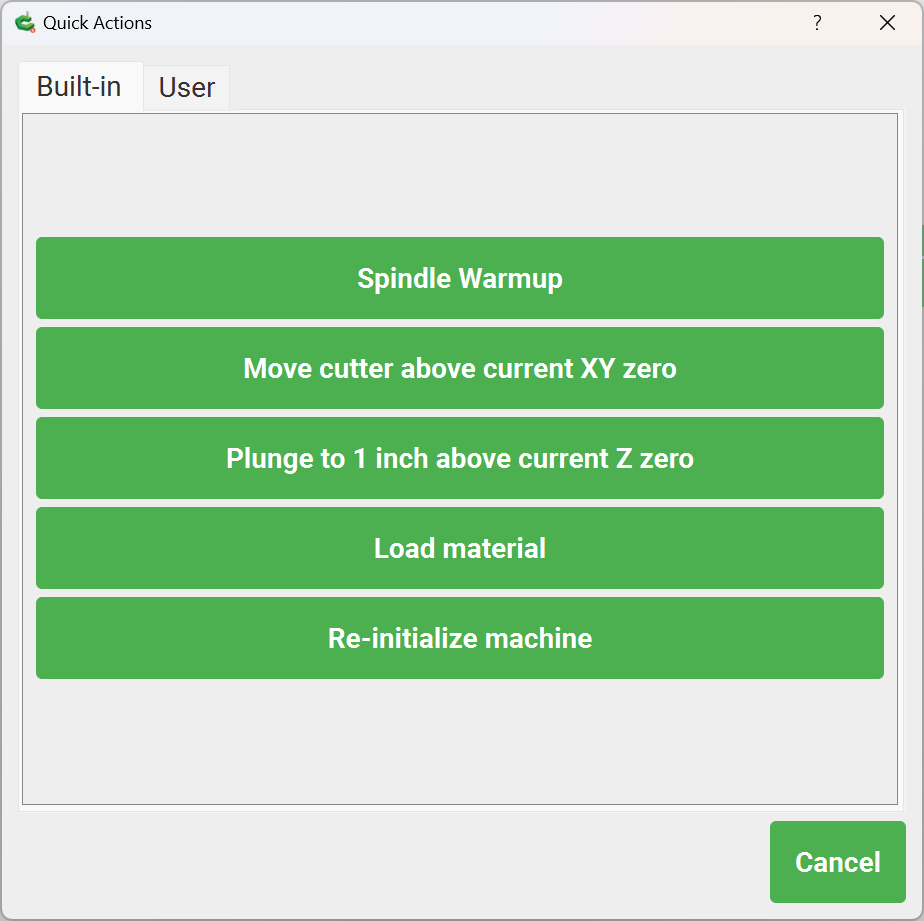Send cutter to current XY zero position
The image size is (924, 921).
coord(460,368)
